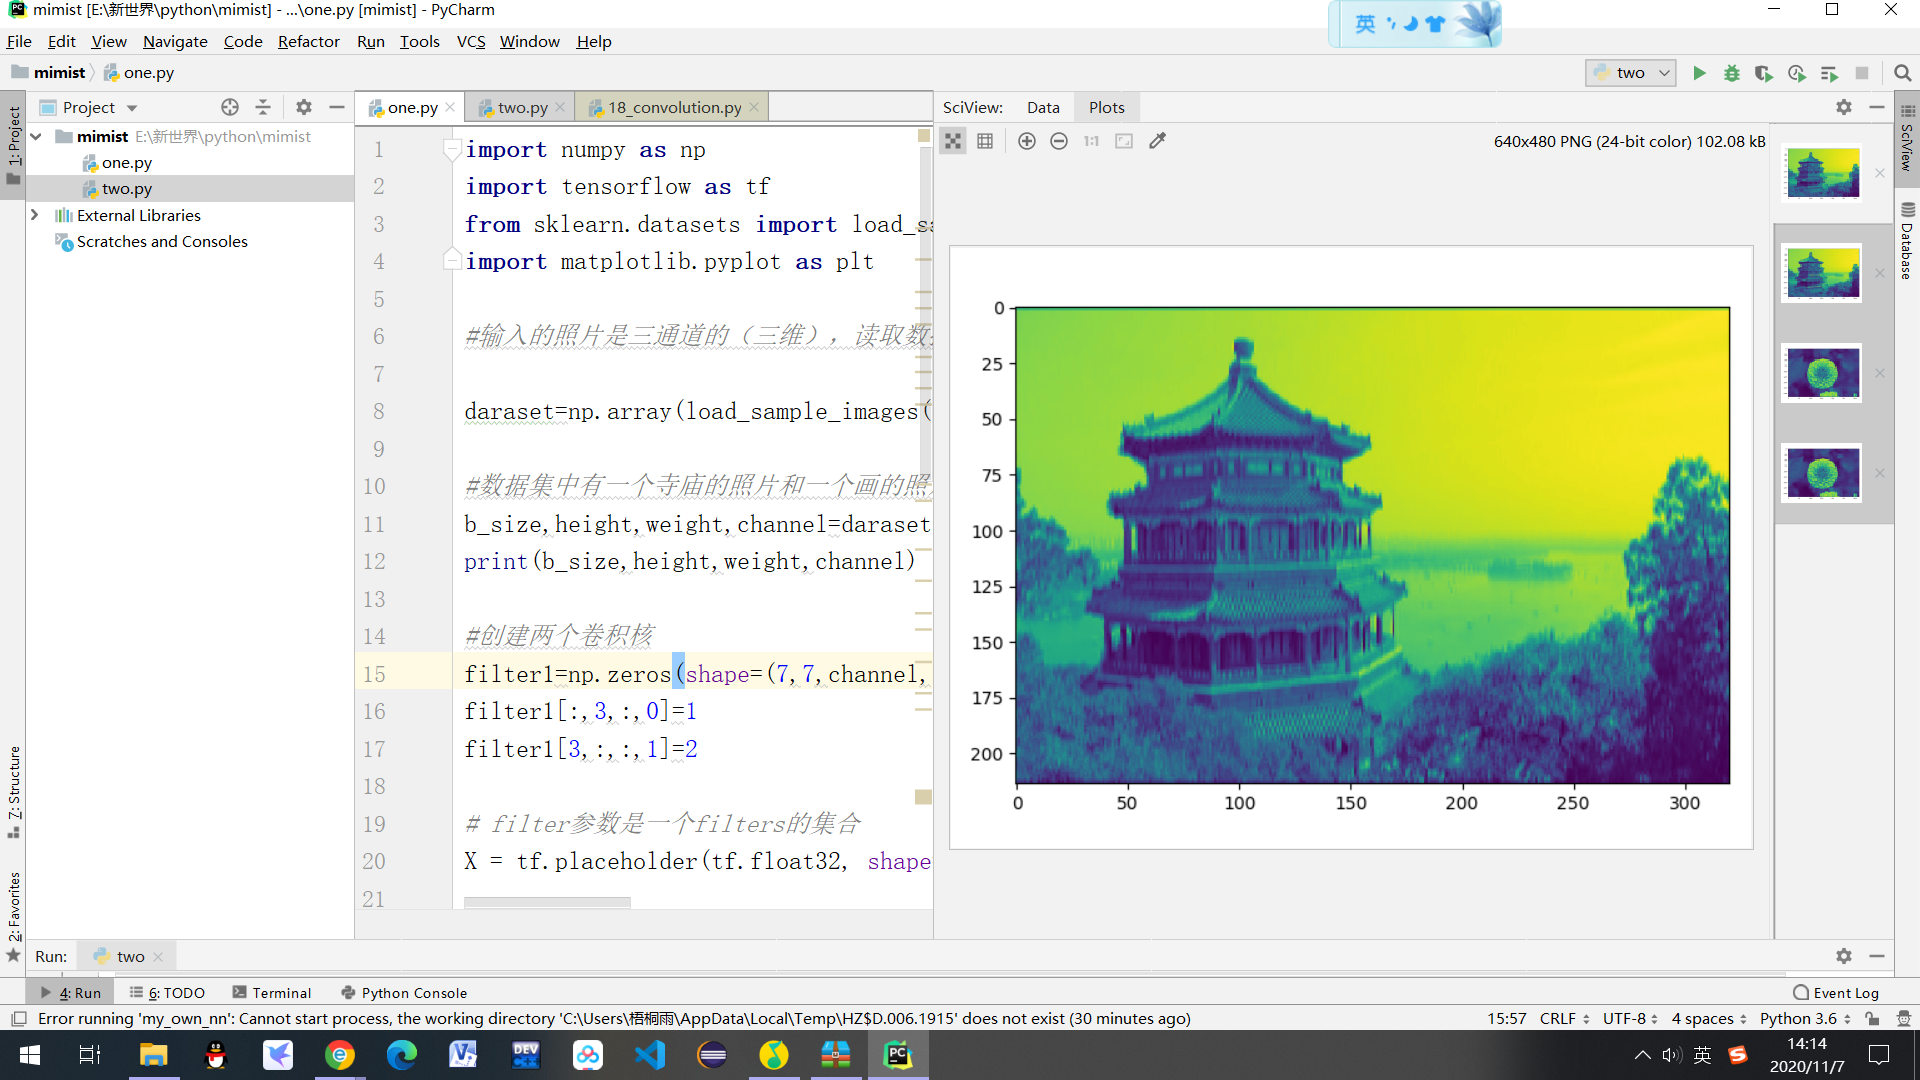Open File menu in menu bar
Image resolution: width=1920 pixels, height=1080 pixels.
(20, 41)
